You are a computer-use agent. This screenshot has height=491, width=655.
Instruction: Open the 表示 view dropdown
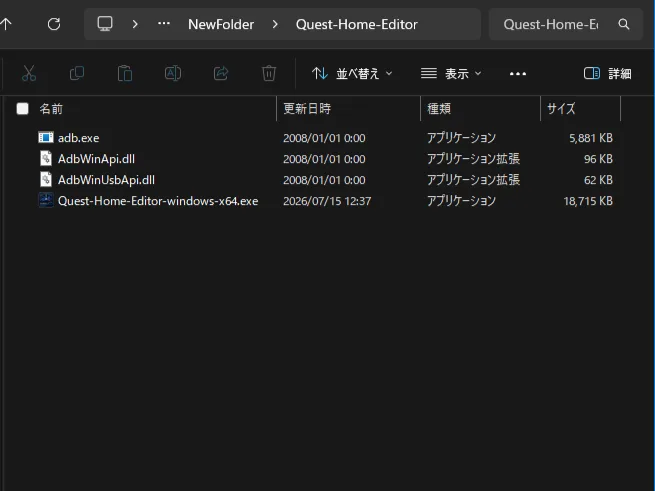(x=451, y=74)
